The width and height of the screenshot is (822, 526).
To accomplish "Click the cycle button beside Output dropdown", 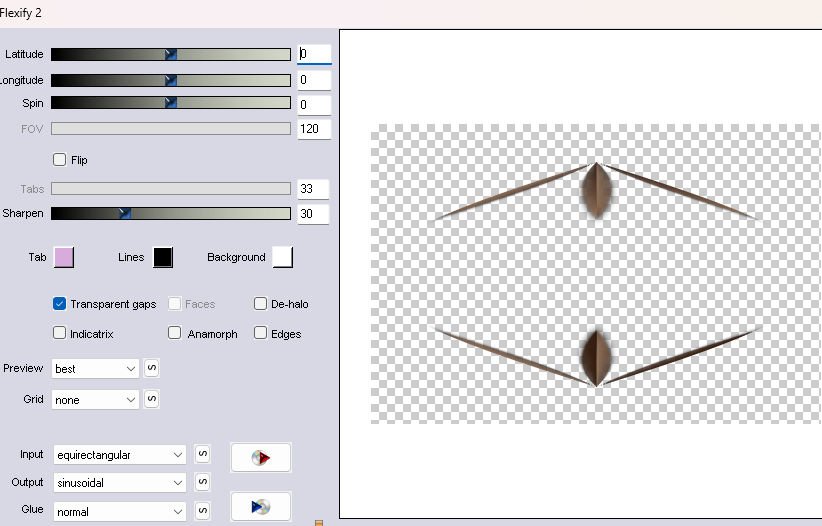I will [201, 482].
